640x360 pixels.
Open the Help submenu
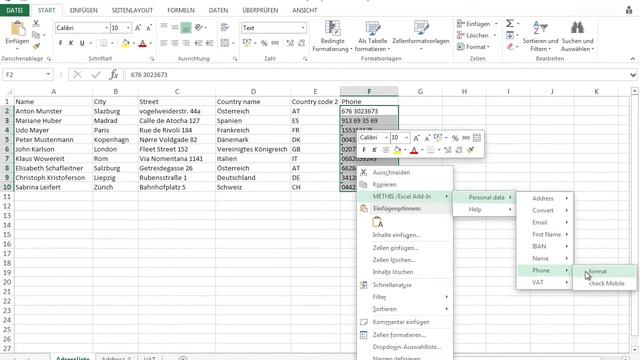tap(485, 209)
